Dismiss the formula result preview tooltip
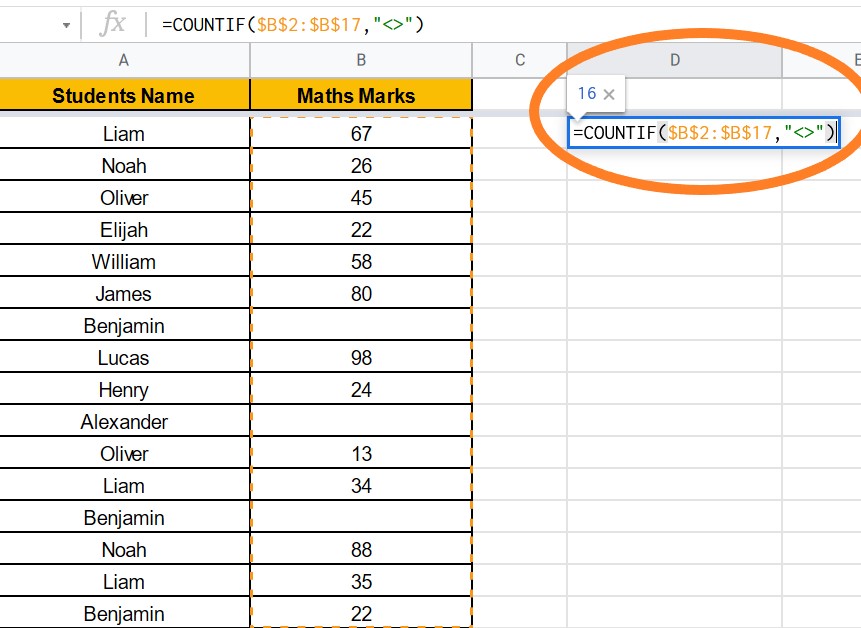 click(x=612, y=93)
